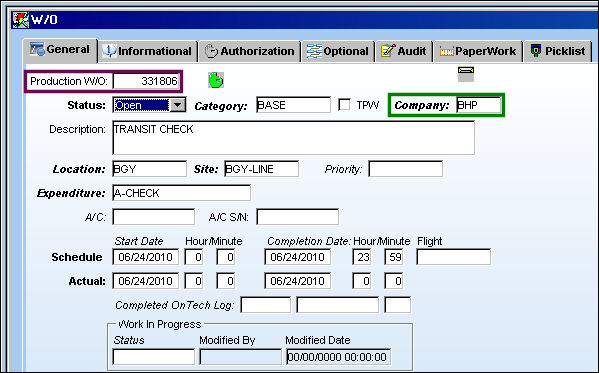Click the Actual start date field
The height and width of the screenshot is (373, 599).
coord(146,281)
